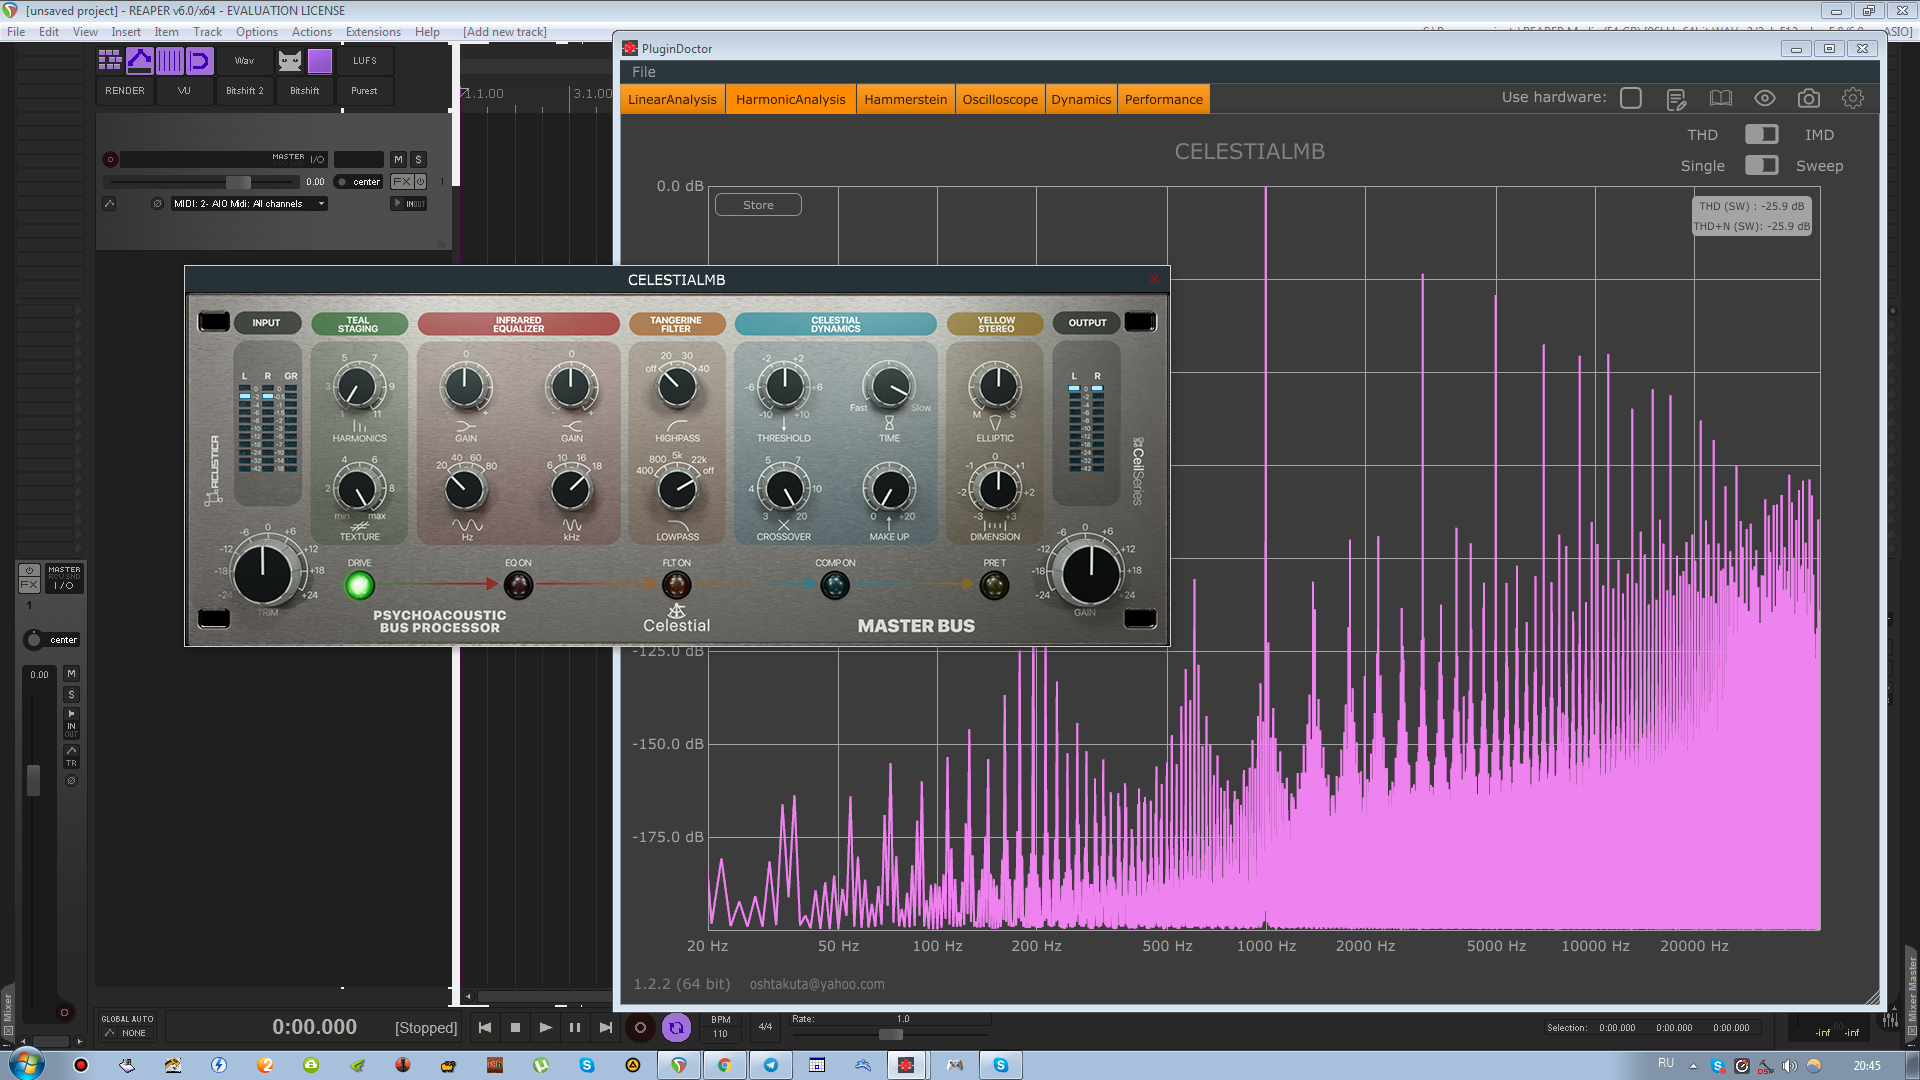Open PluginDoctor manual book icon
This screenshot has height=1080, width=1920.
(1720, 98)
